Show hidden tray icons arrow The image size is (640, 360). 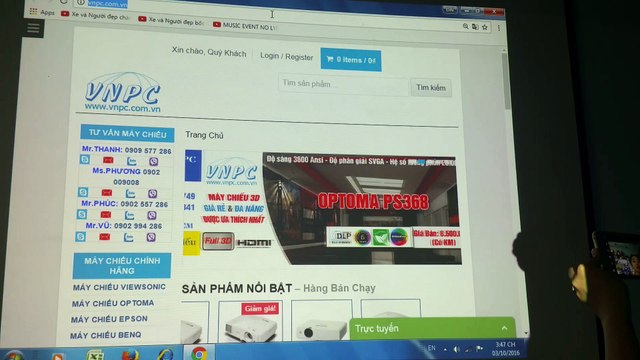[445, 349]
